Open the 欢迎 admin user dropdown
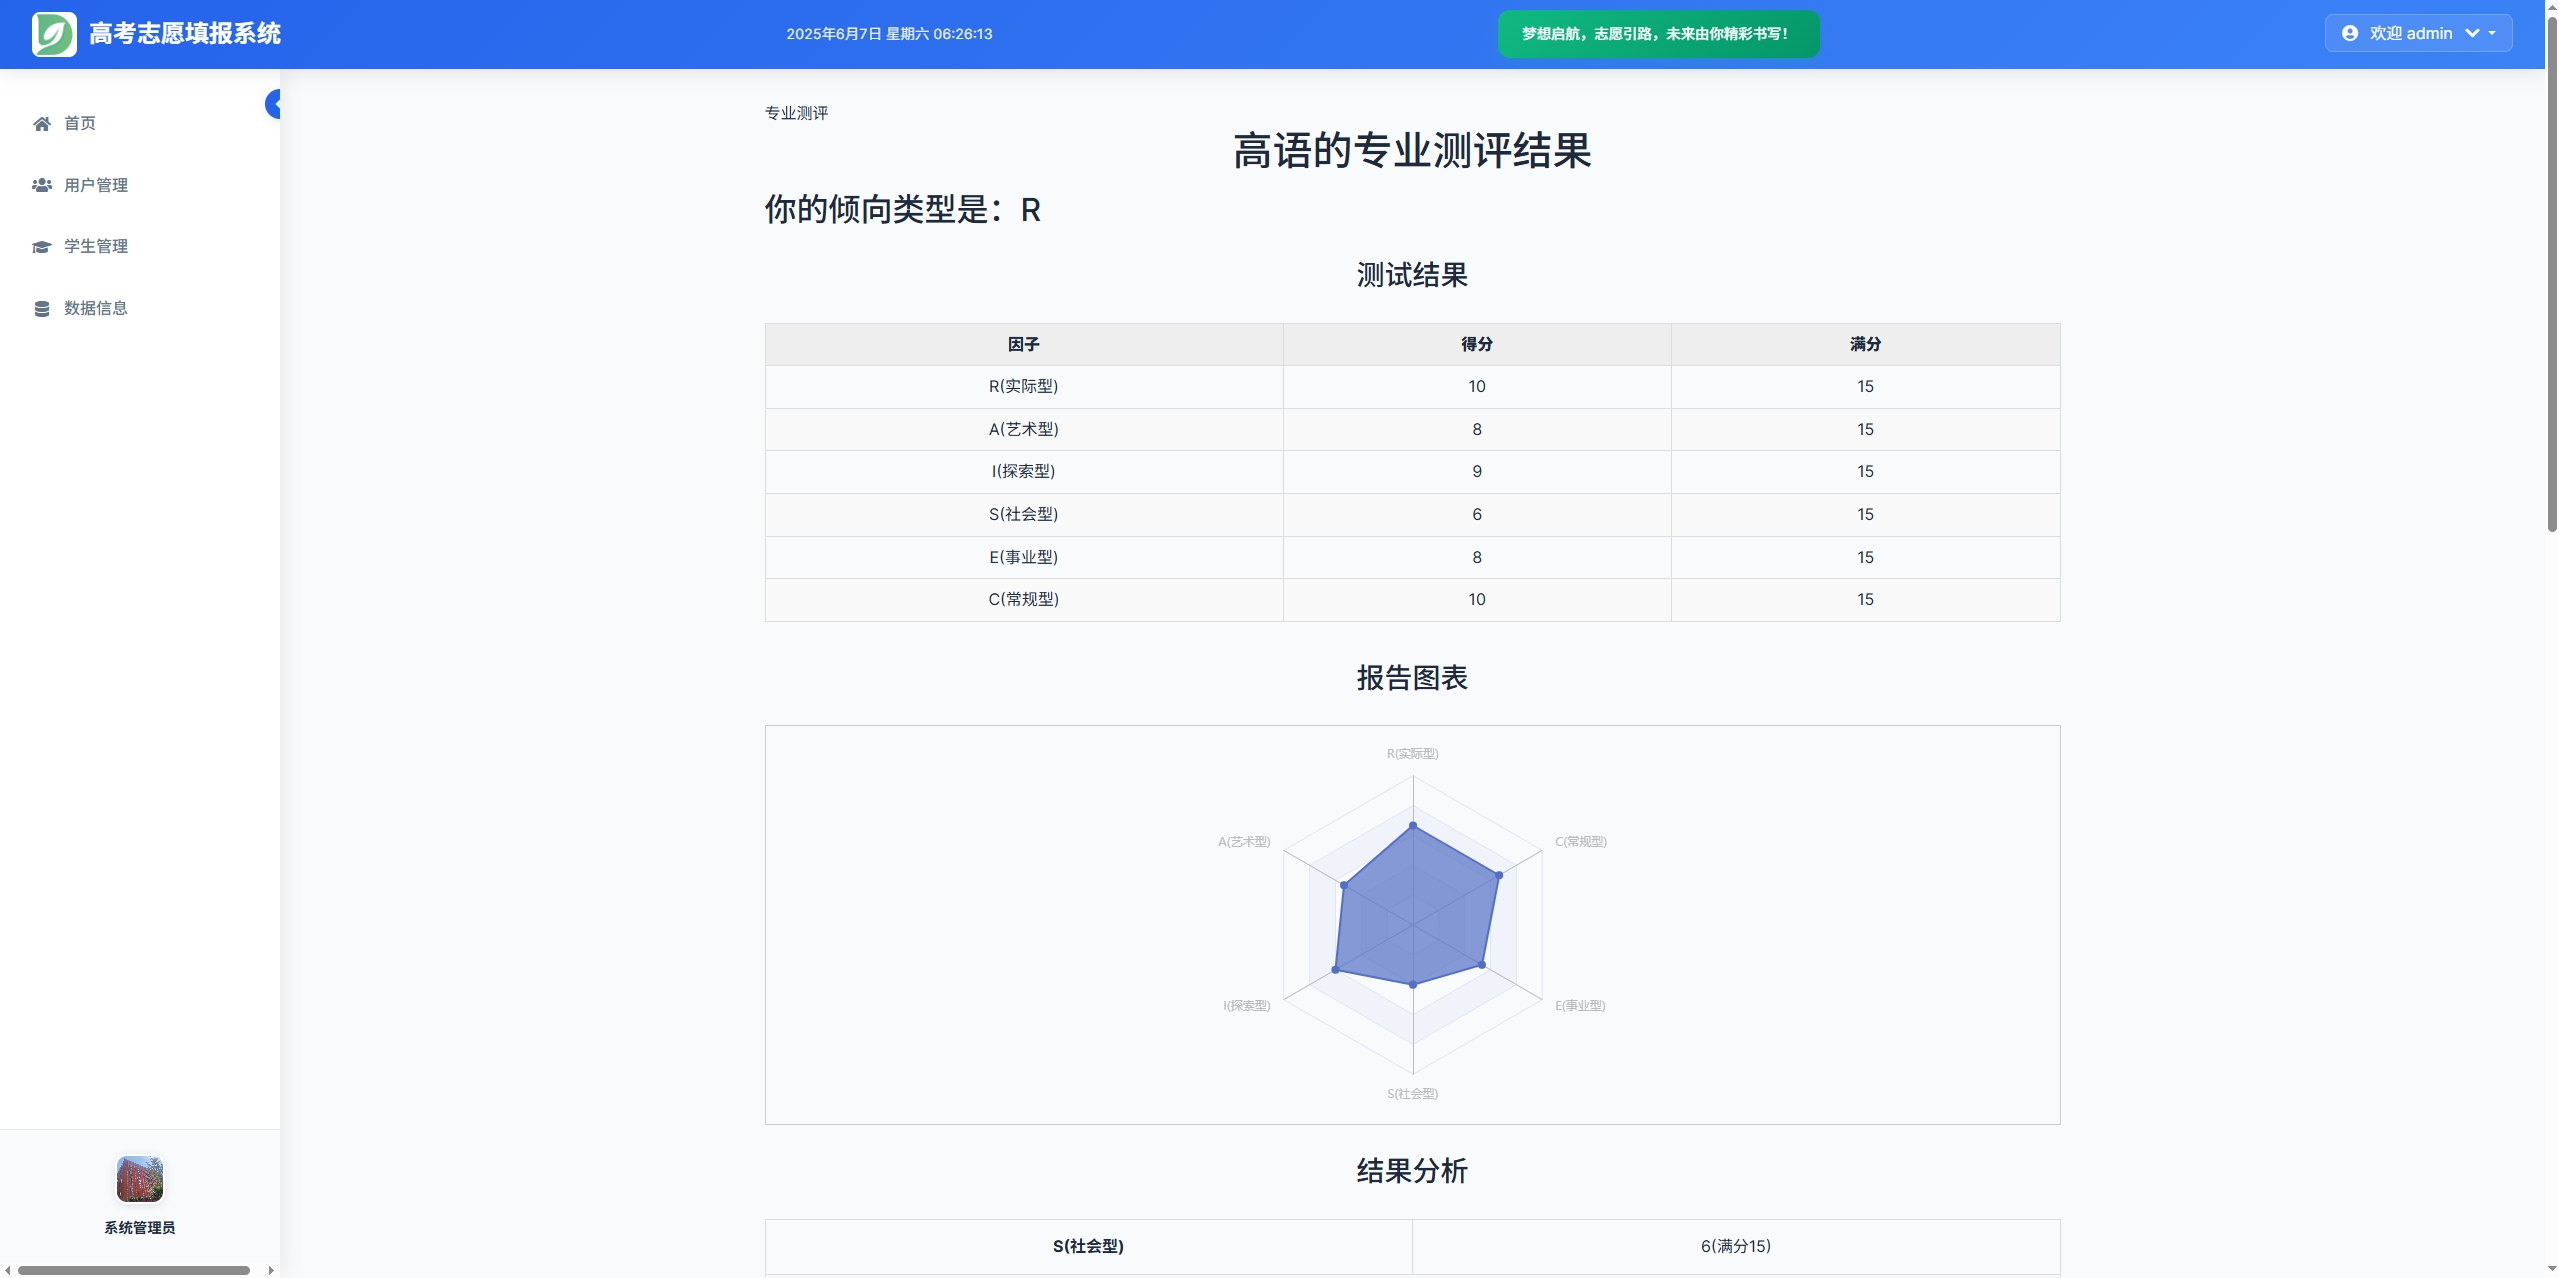The width and height of the screenshot is (2559, 1278). [x=2410, y=34]
